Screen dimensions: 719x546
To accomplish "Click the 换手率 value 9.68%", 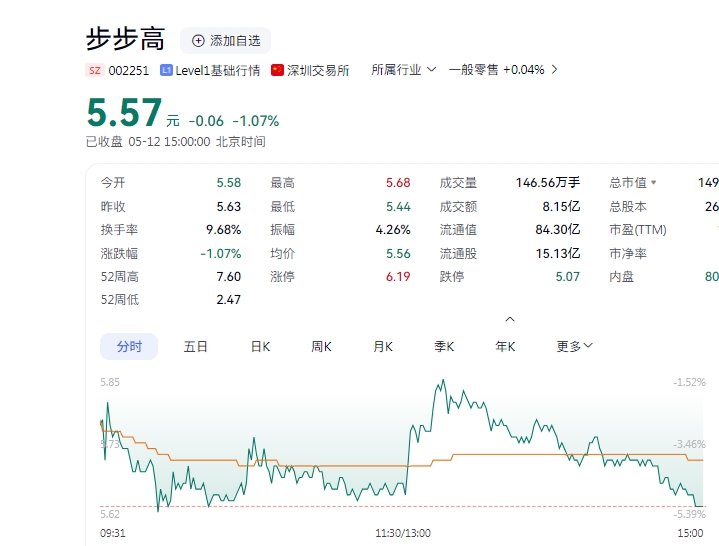I will [x=223, y=230].
